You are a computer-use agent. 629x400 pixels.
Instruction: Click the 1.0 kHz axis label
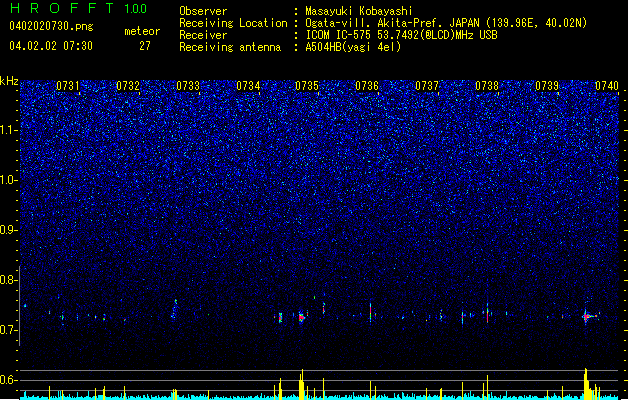[9, 180]
